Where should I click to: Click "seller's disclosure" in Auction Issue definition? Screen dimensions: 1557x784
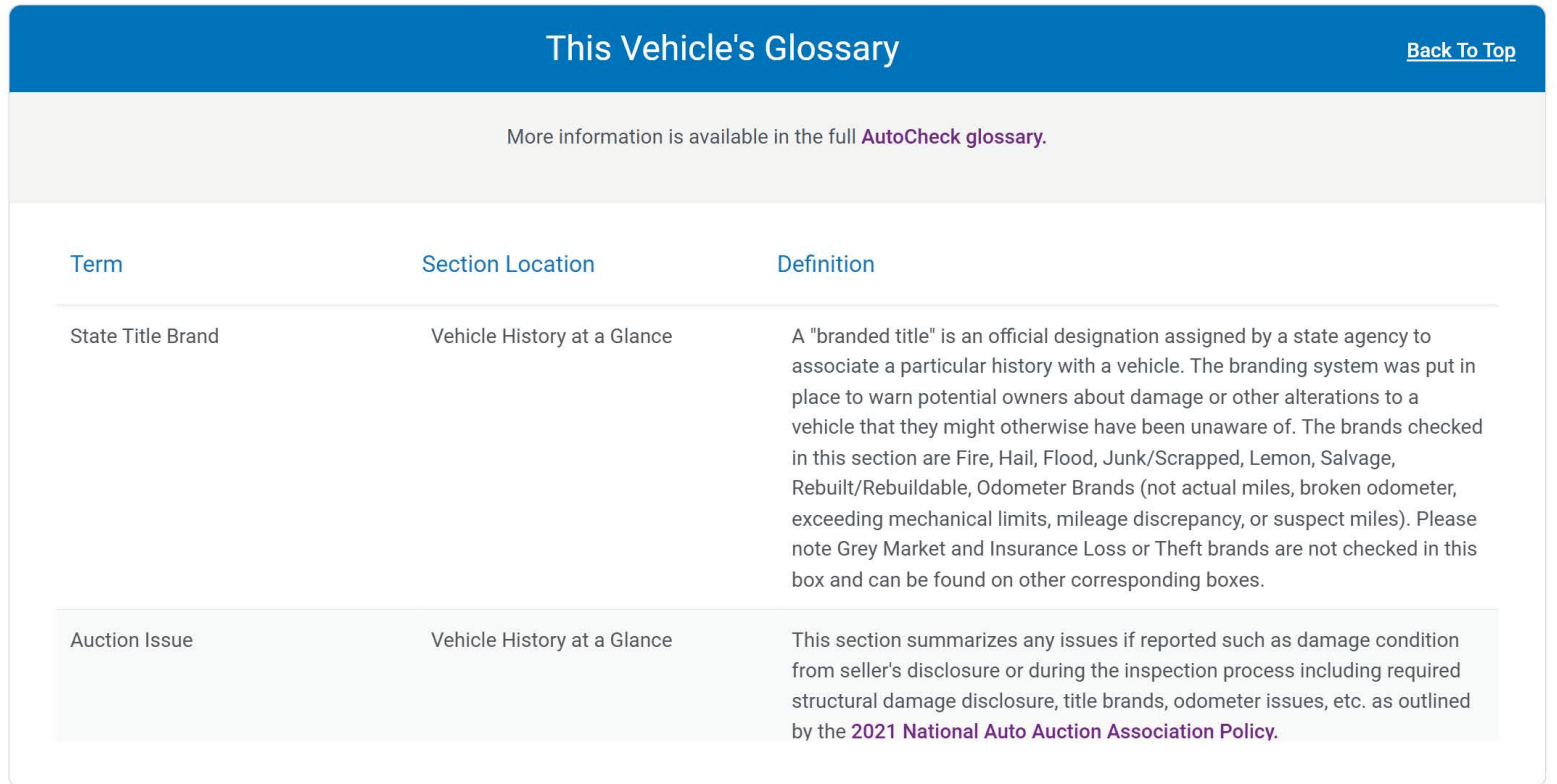coord(912,670)
